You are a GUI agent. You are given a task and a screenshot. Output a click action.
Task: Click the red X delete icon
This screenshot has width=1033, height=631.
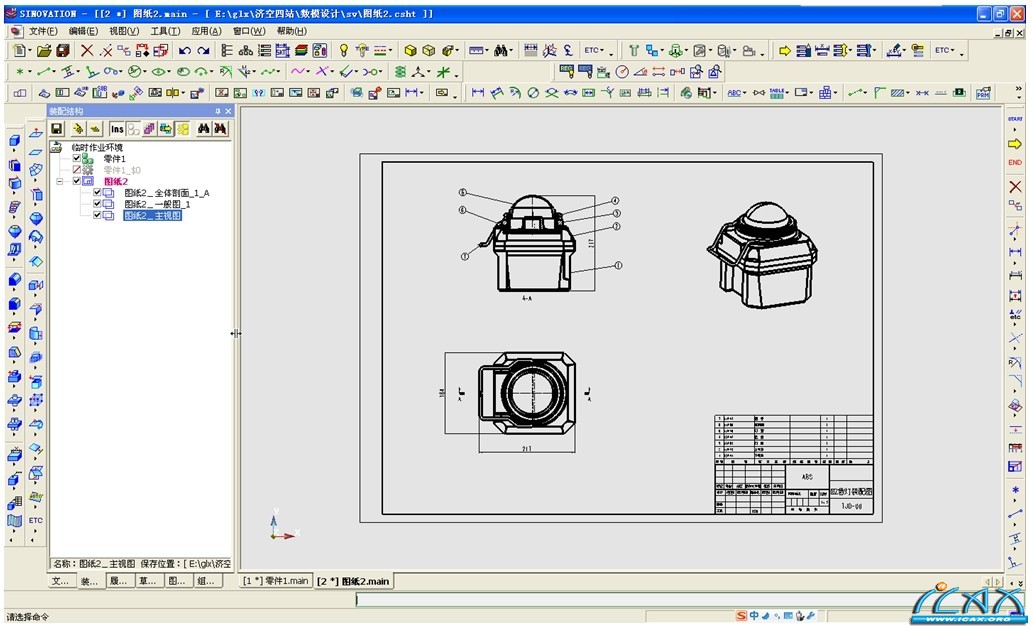click(x=87, y=51)
